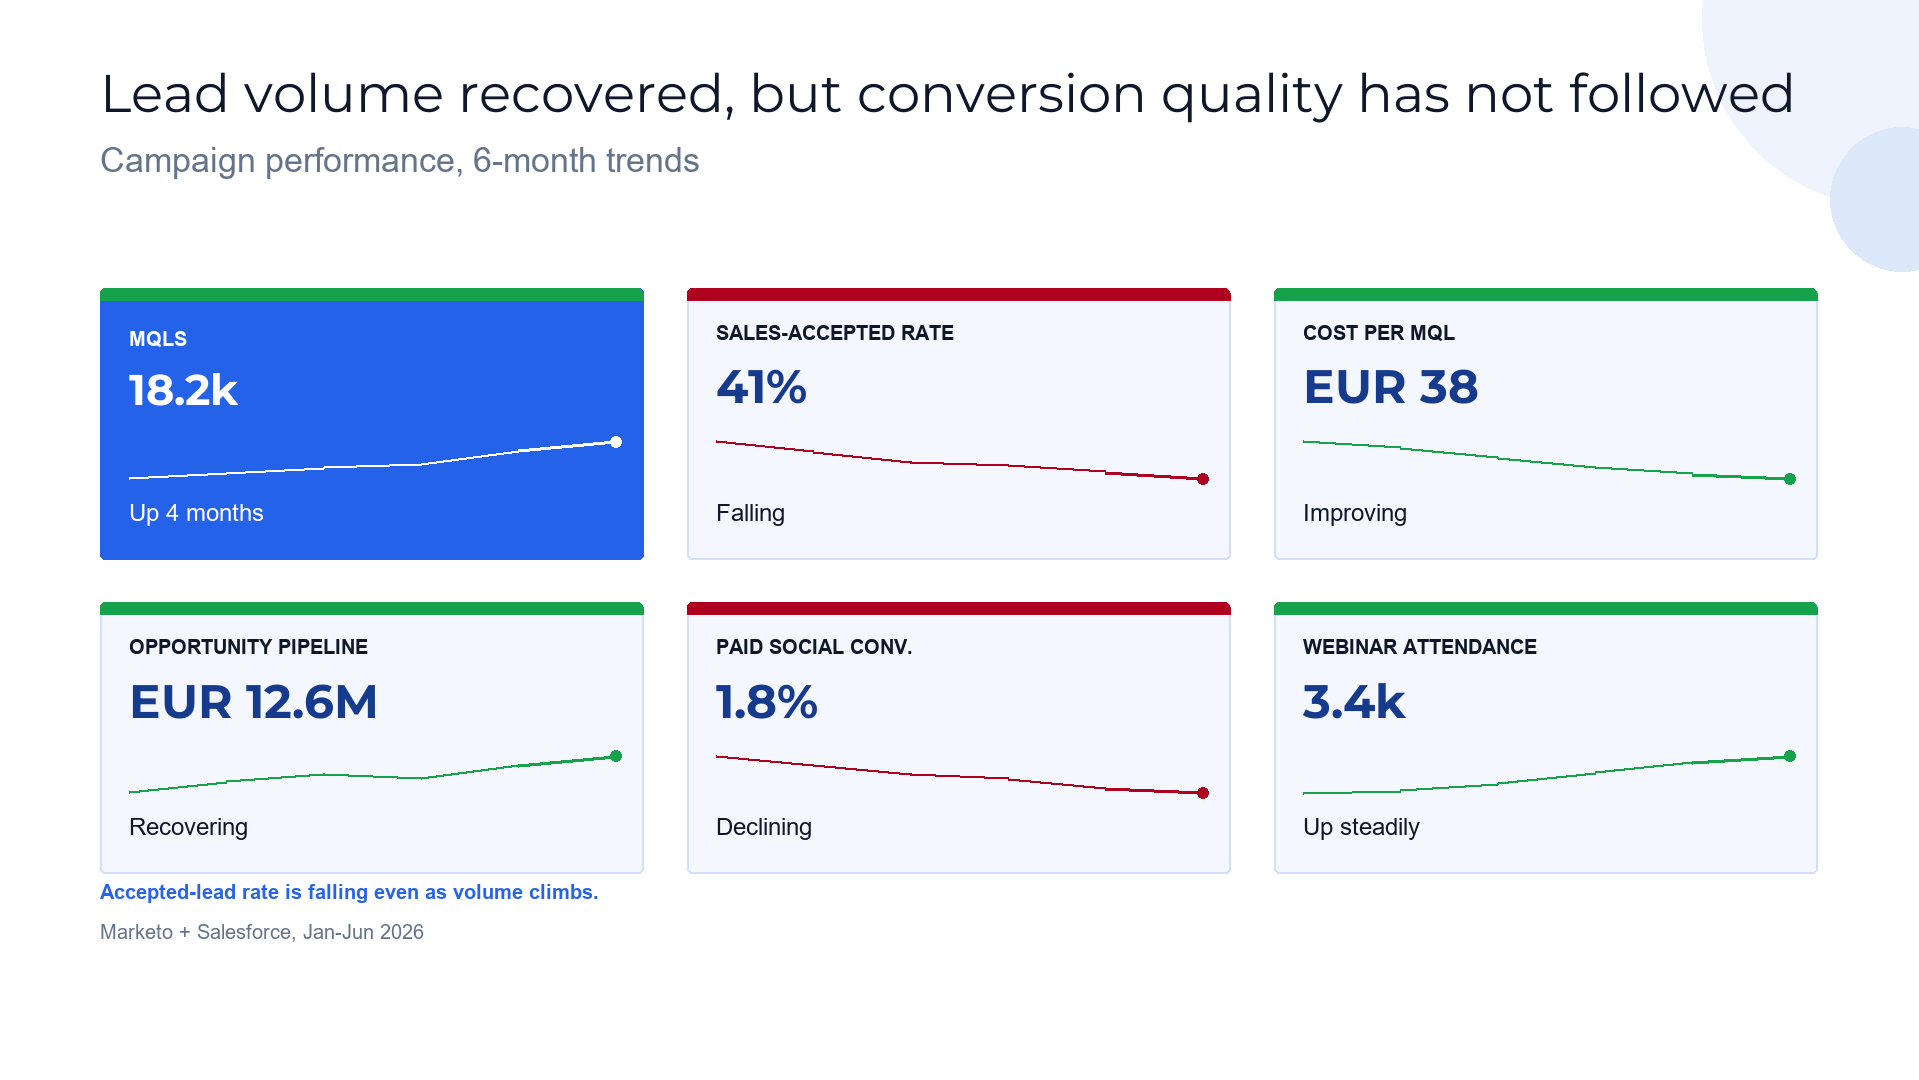Click the Paid Social sparkline end dot

pyautogui.click(x=1203, y=793)
